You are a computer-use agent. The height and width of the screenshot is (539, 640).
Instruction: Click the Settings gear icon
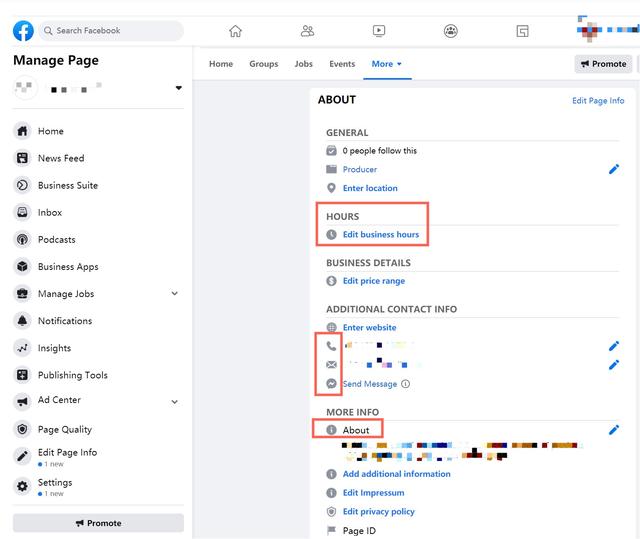click(x=22, y=486)
